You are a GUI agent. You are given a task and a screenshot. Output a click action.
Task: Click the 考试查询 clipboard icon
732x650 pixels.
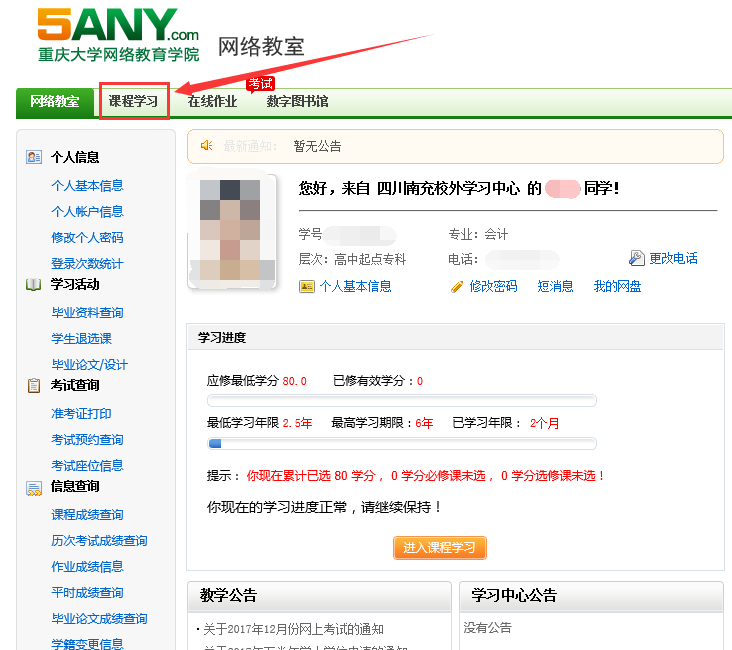34,386
